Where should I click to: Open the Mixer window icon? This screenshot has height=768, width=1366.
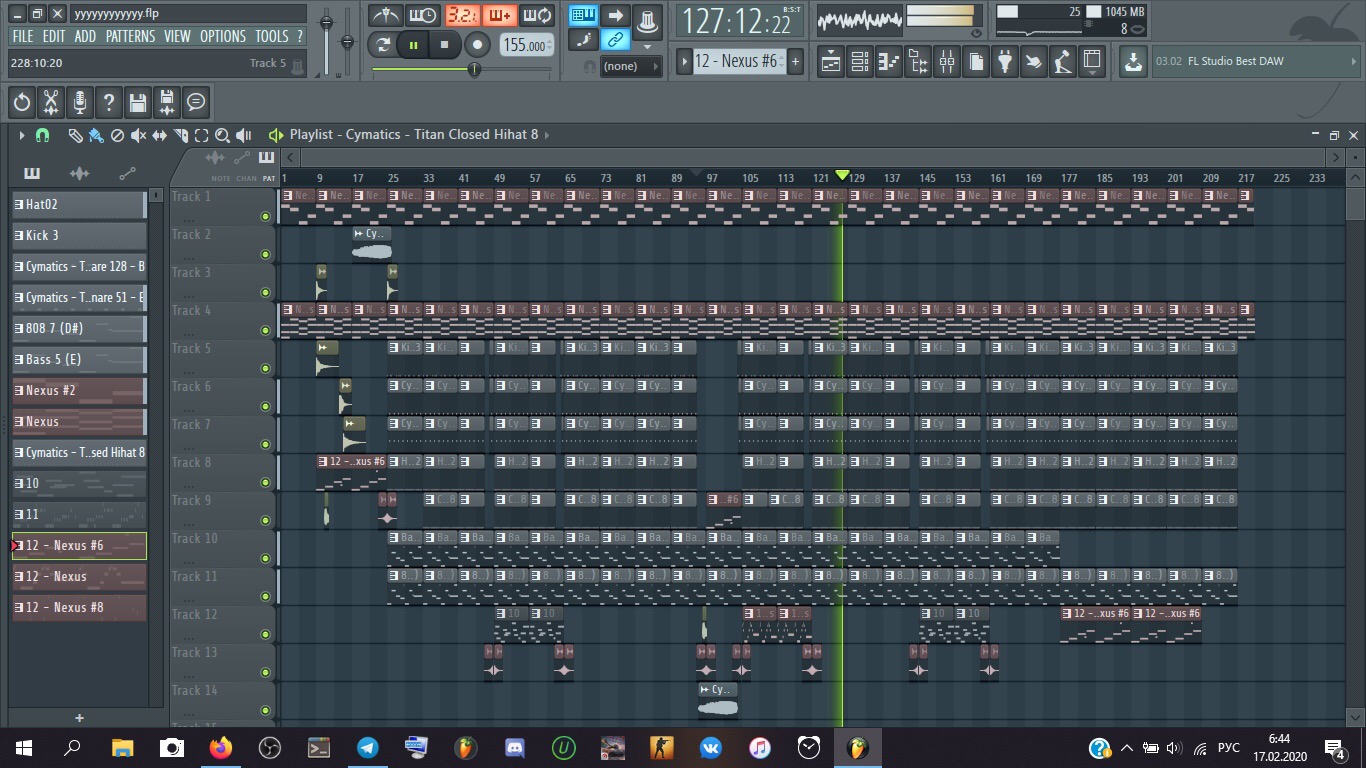[946, 62]
